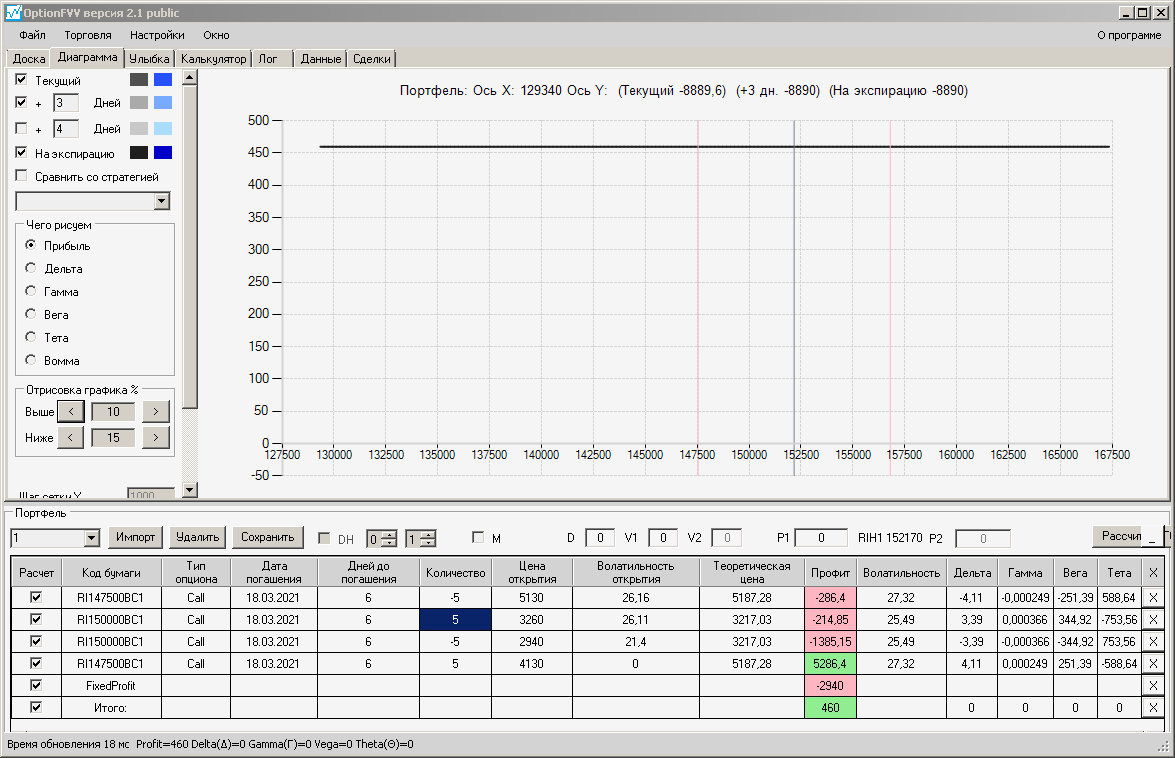Pick the black На экспирацию color swatch

point(139,153)
